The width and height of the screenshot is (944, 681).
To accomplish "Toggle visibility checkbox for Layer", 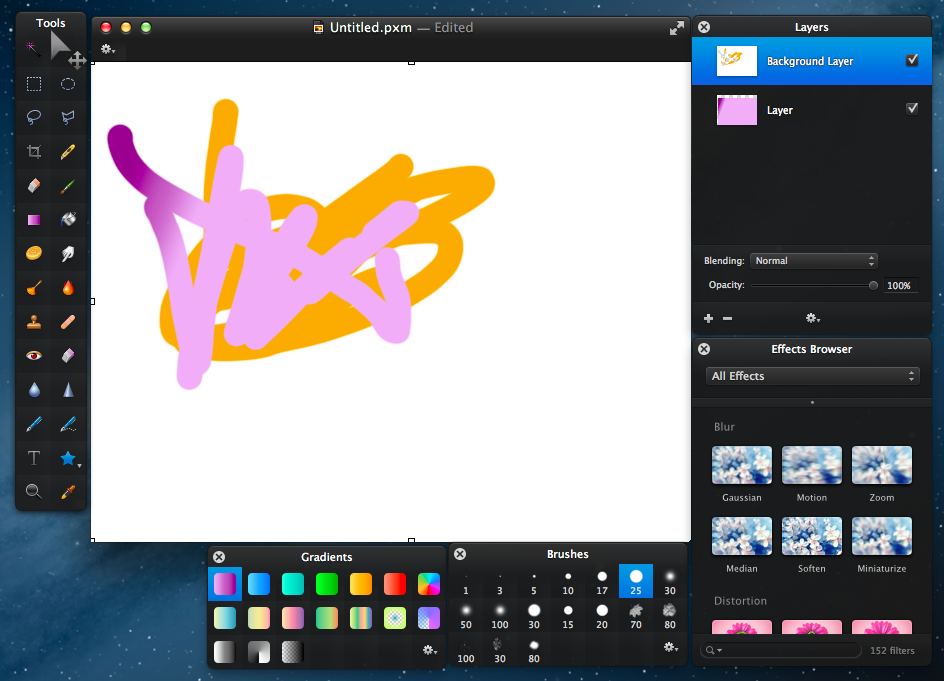I will (x=911, y=109).
